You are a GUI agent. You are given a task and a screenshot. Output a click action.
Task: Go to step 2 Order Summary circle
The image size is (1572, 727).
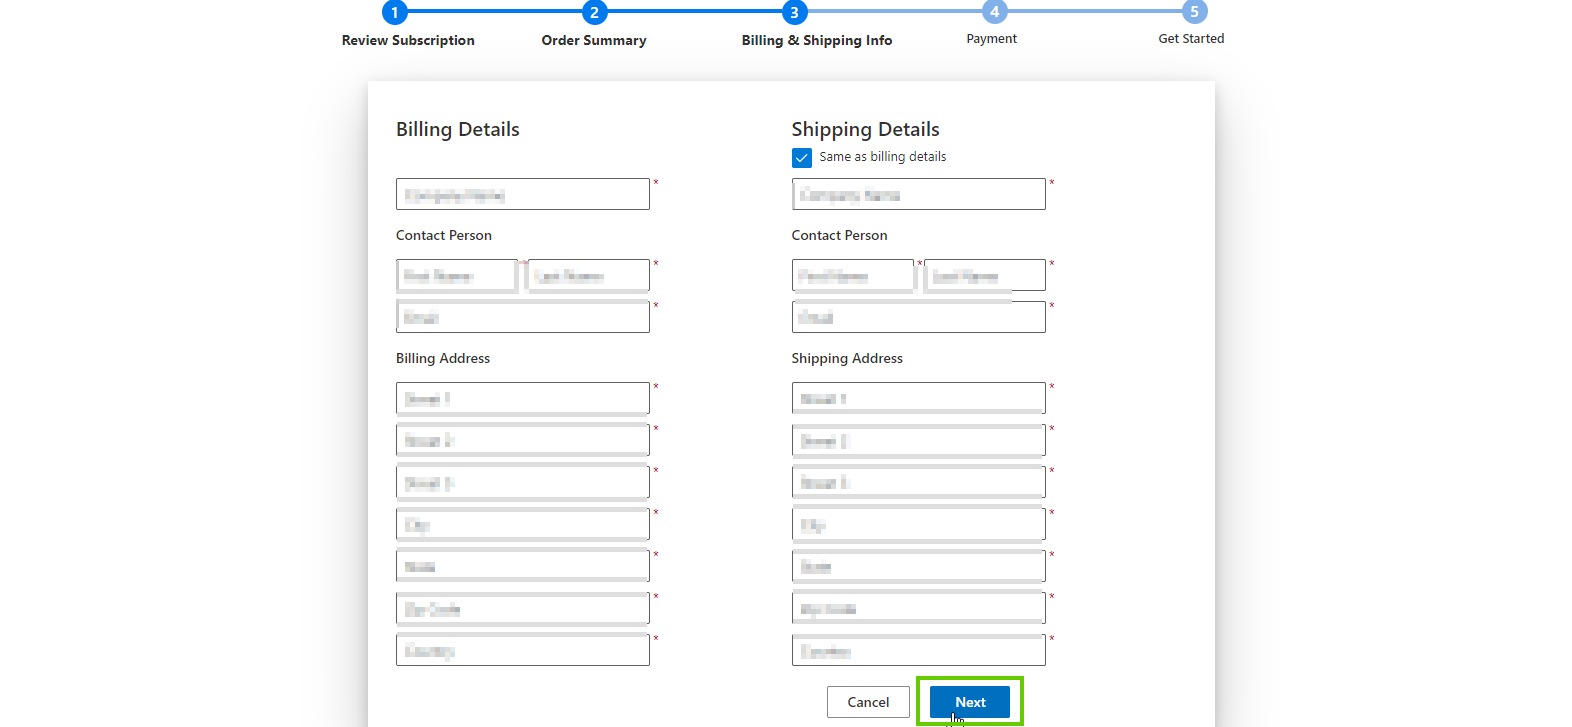pos(594,12)
